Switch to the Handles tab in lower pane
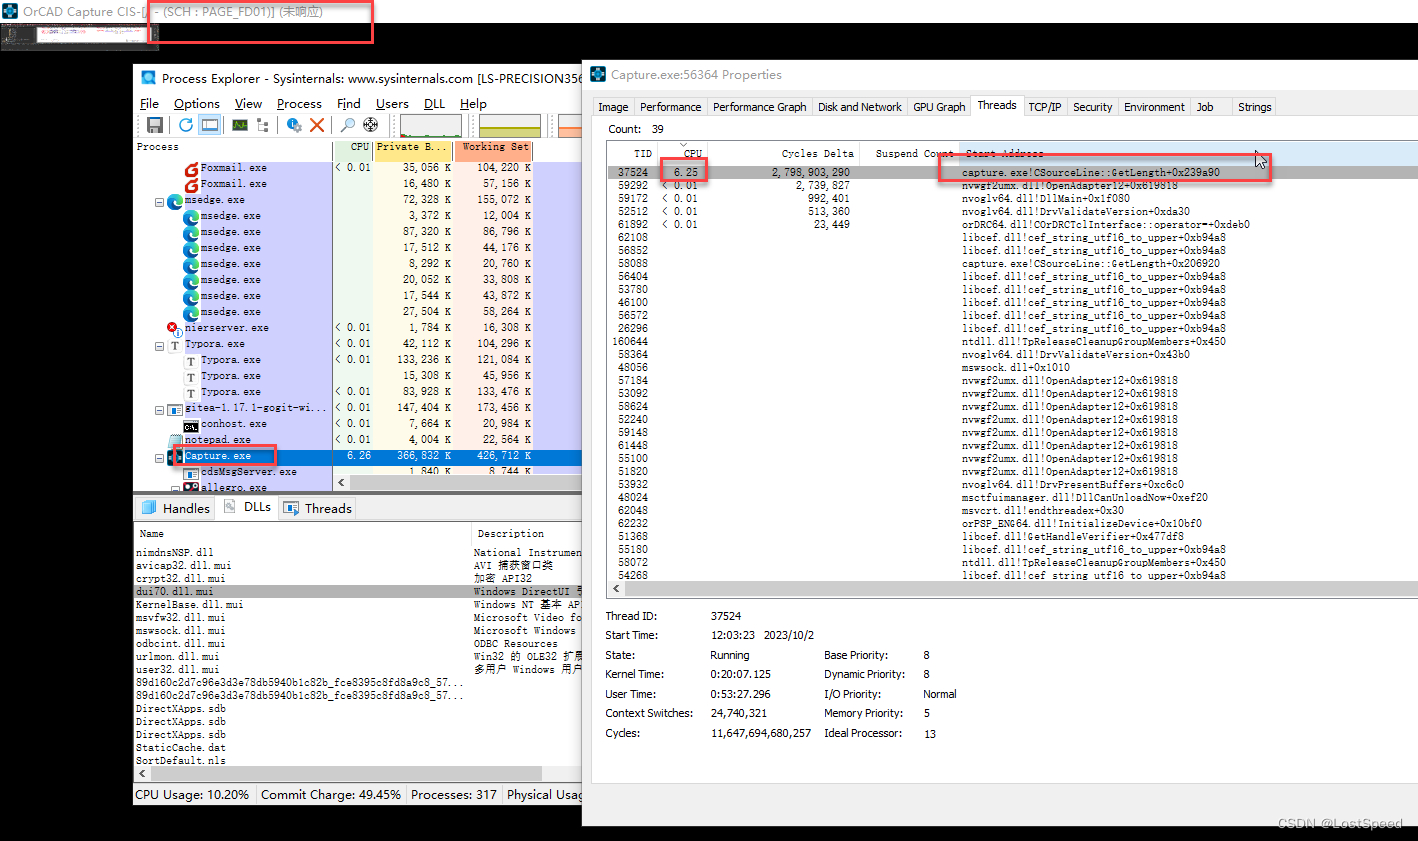Image resolution: width=1418 pixels, height=841 pixels. [177, 508]
